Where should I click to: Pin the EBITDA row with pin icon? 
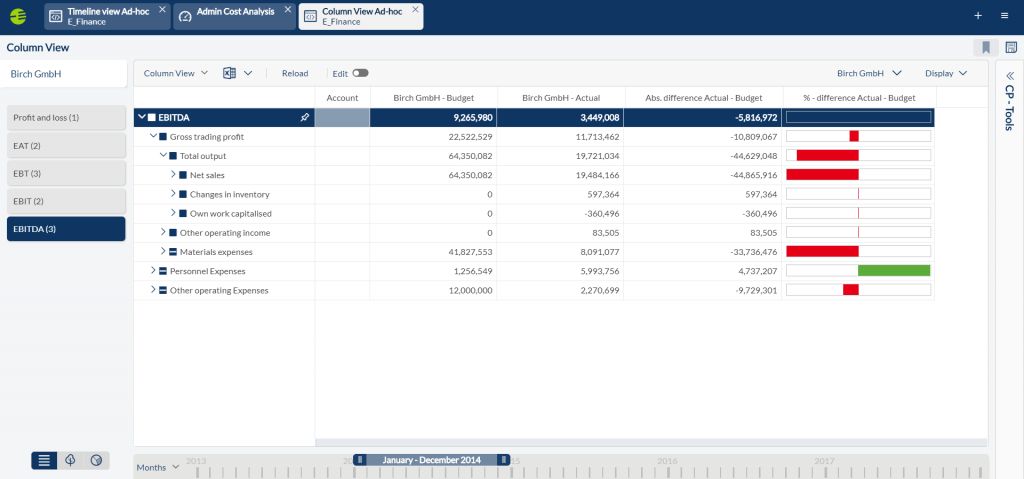click(304, 118)
